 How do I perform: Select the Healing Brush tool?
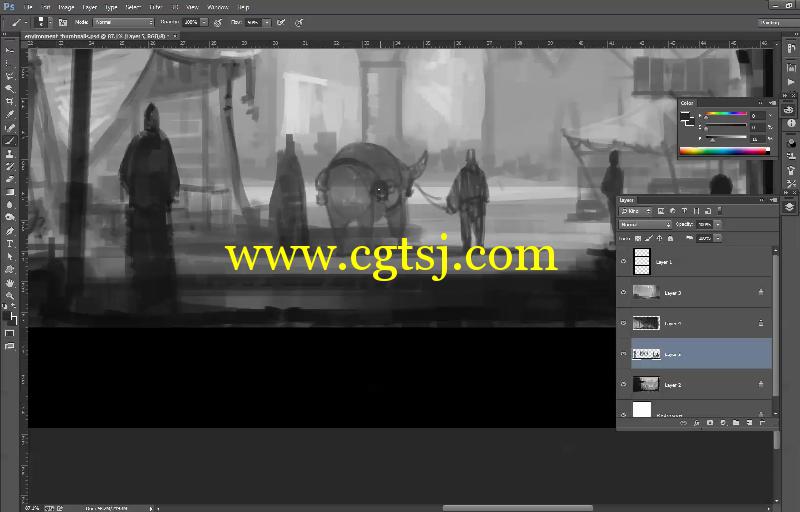pyautogui.click(x=10, y=128)
